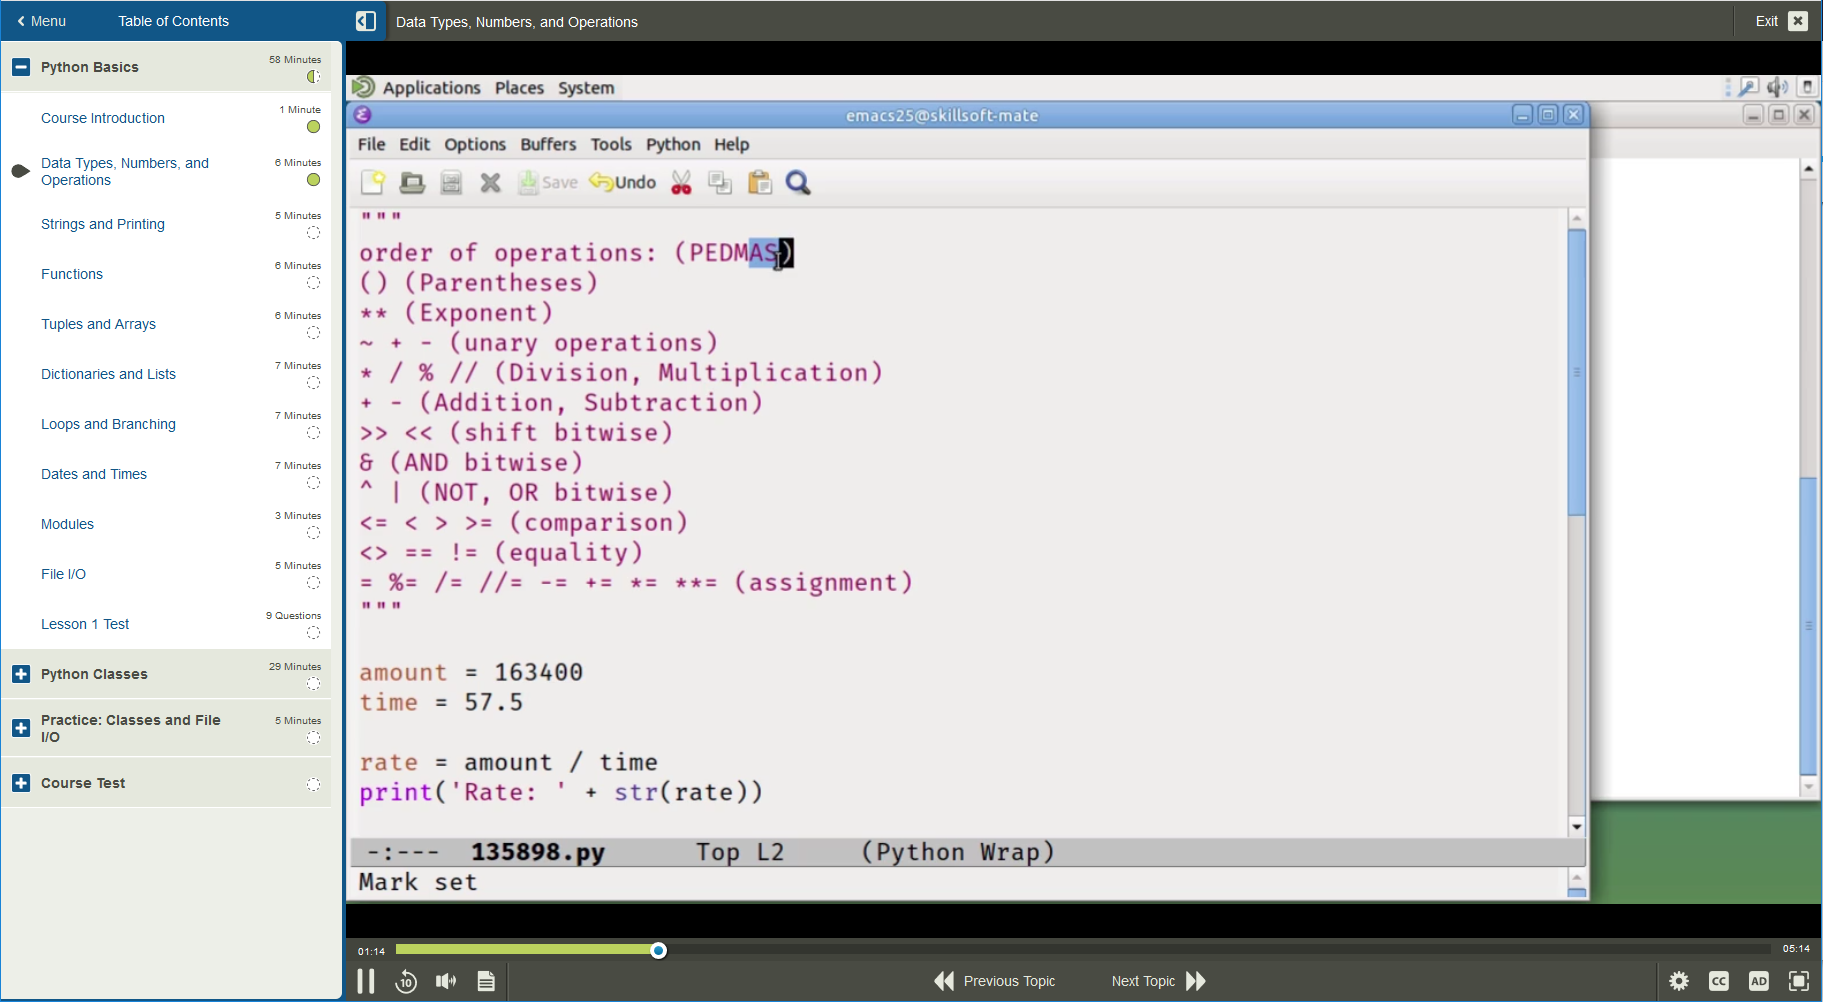
Task: Open the search magnifier icon in Emacs
Action: tap(797, 182)
